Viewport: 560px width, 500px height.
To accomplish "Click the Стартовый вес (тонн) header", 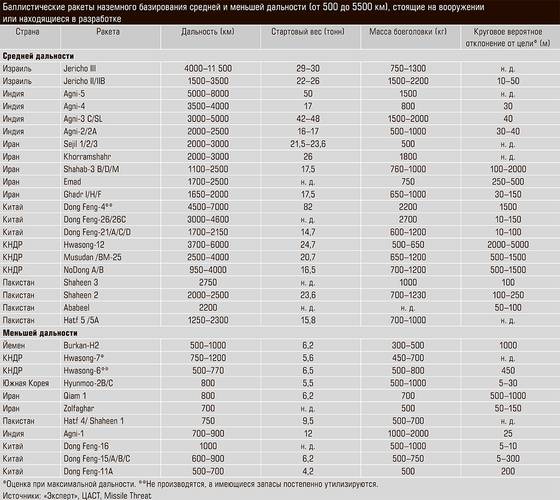I will 308,32.
